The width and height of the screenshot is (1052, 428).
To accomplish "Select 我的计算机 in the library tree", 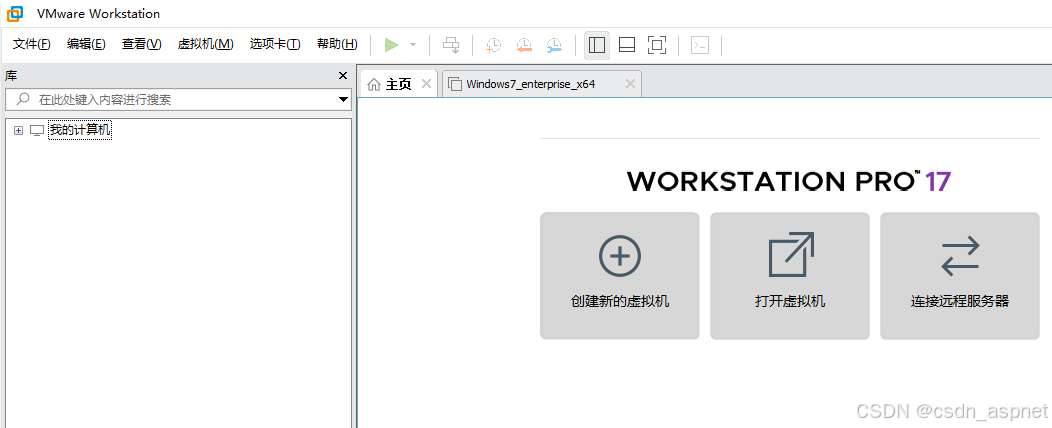I will (x=80, y=130).
